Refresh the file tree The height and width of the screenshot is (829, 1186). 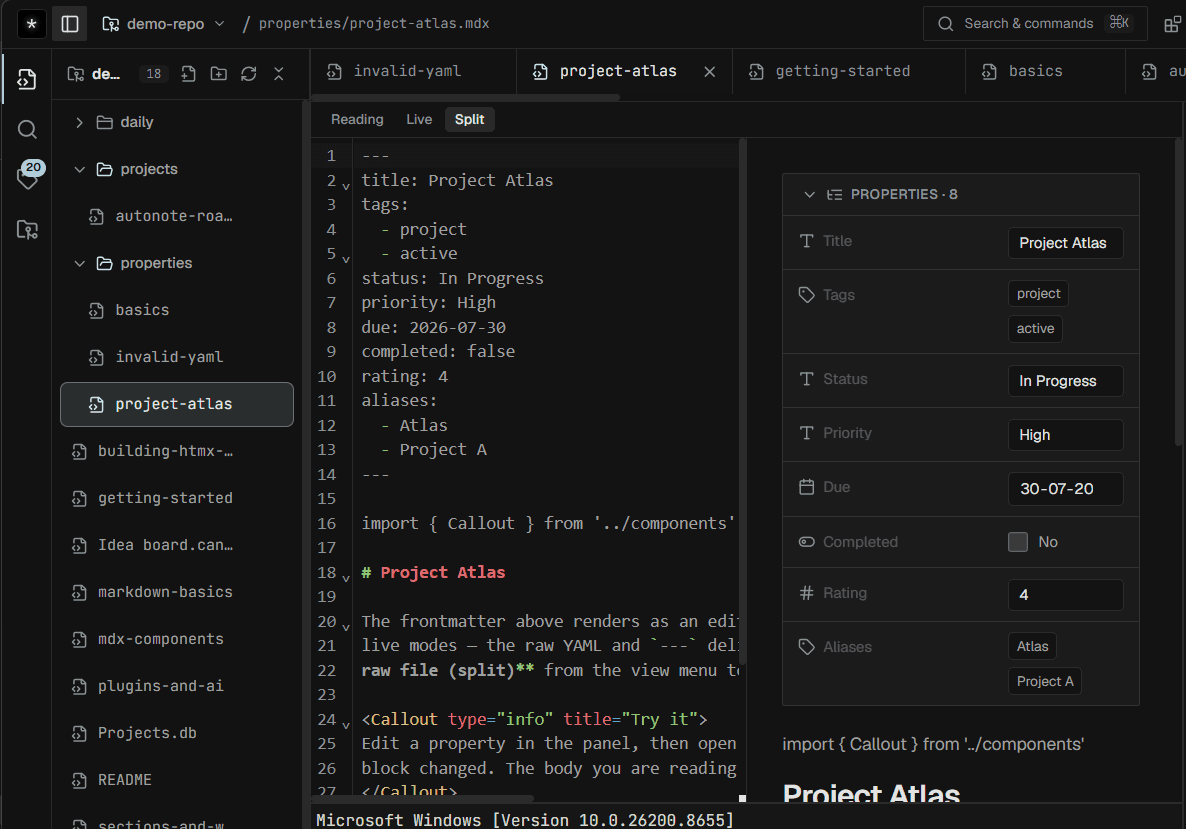pyautogui.click(x=249, y=73)
